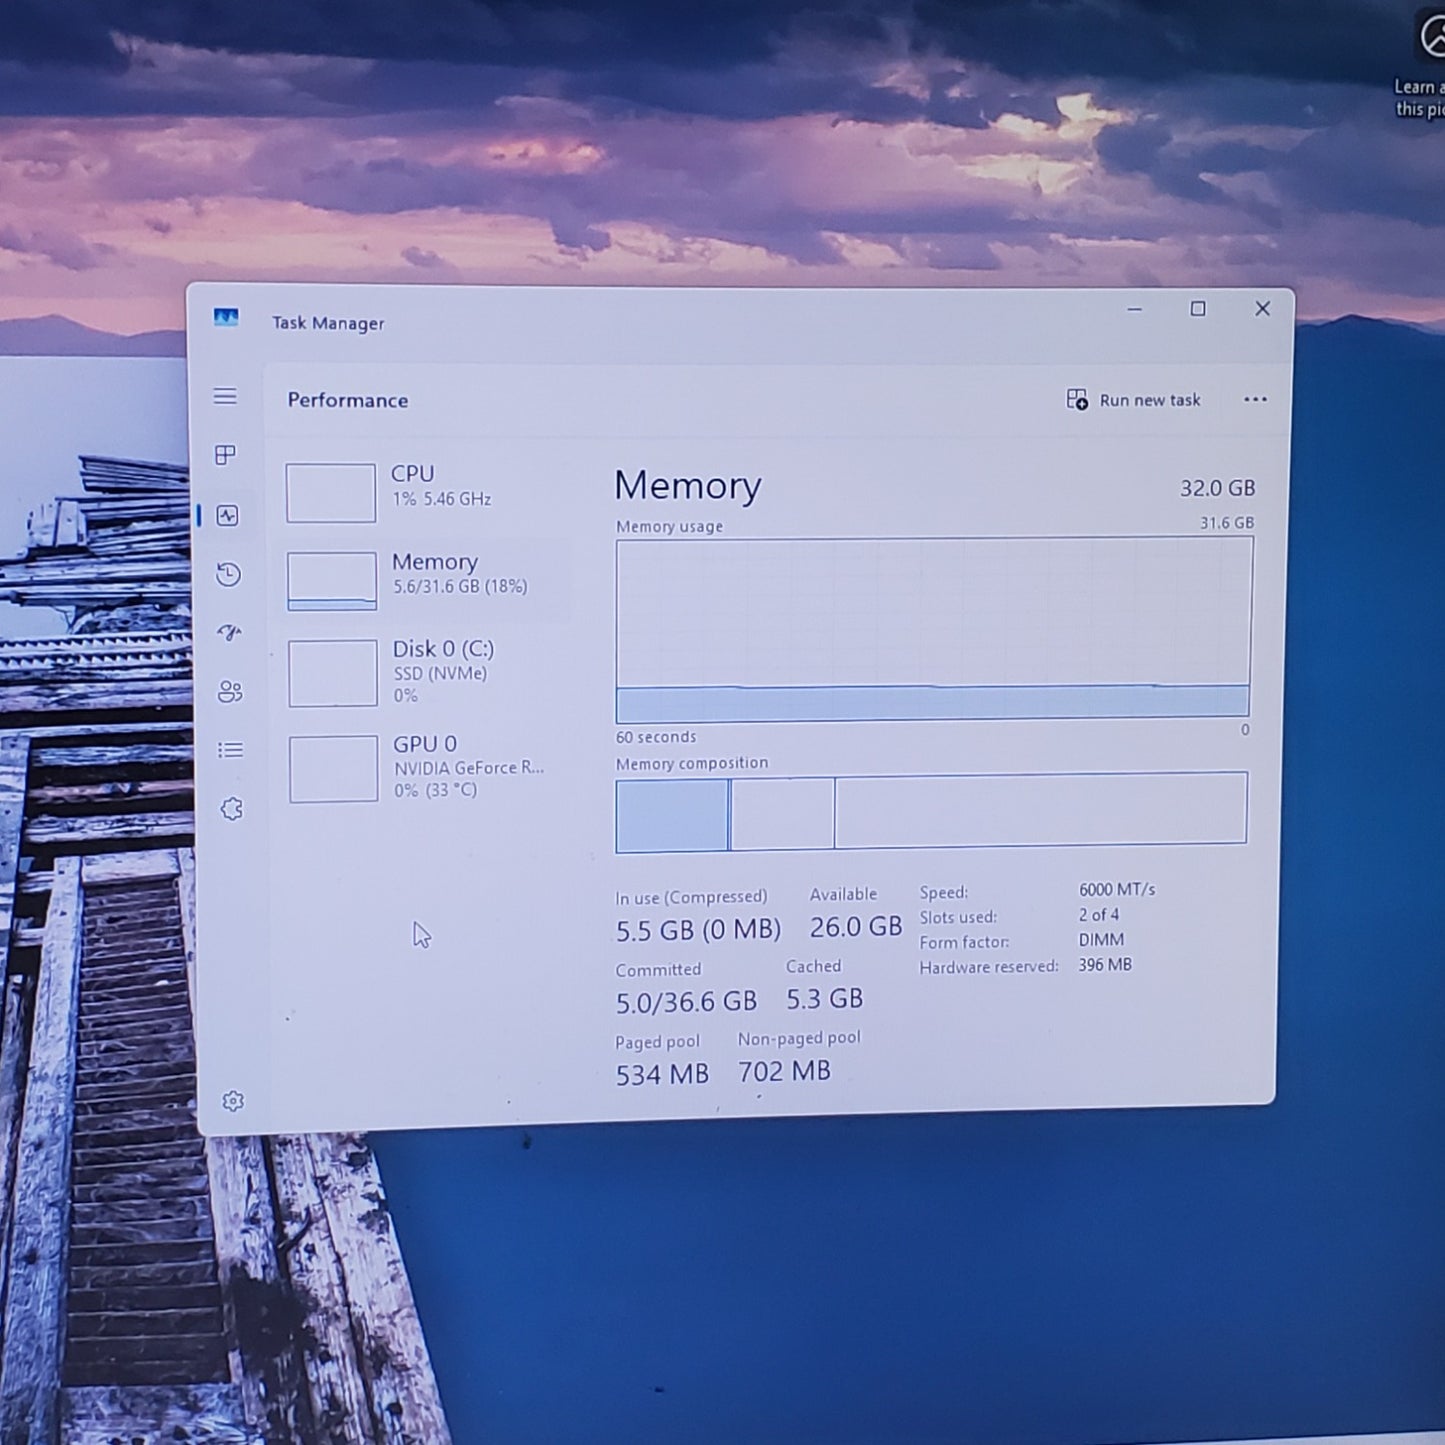Open Task Manager settings via bottom gear
The image size is (1445, 1445).
click(x=233, y=1099)
